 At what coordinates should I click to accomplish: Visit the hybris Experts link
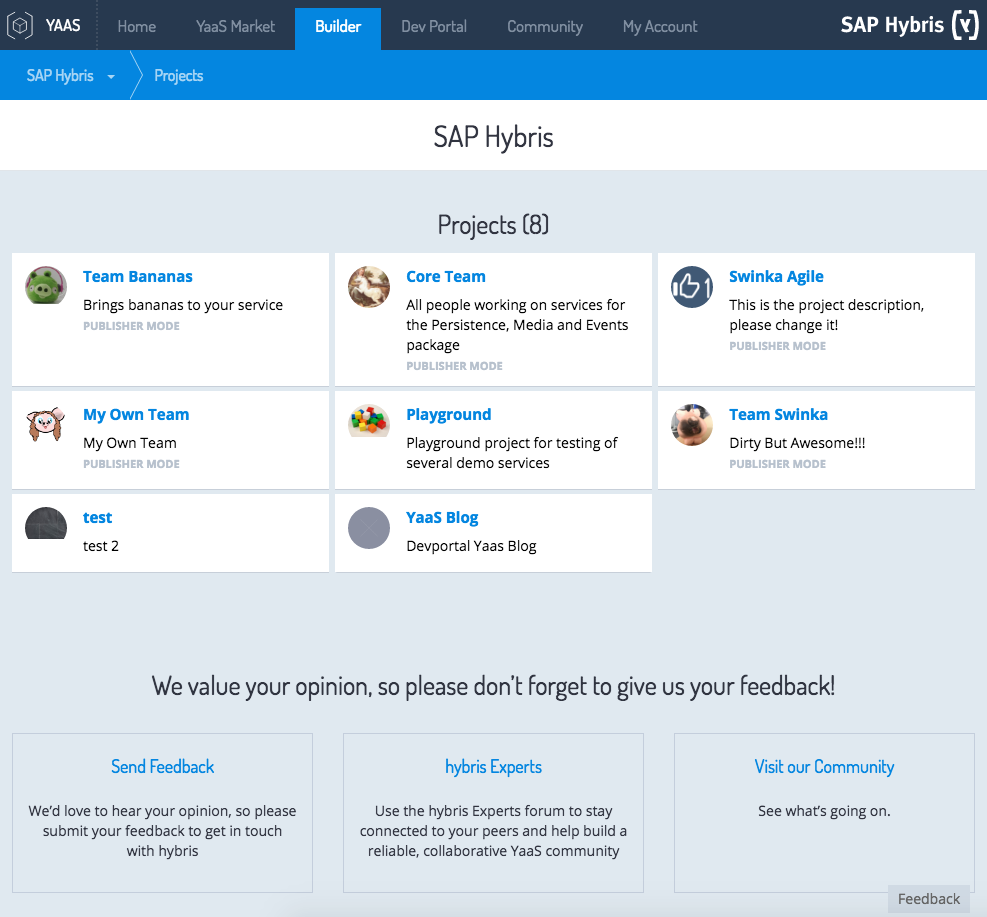[x=494, y=767]
